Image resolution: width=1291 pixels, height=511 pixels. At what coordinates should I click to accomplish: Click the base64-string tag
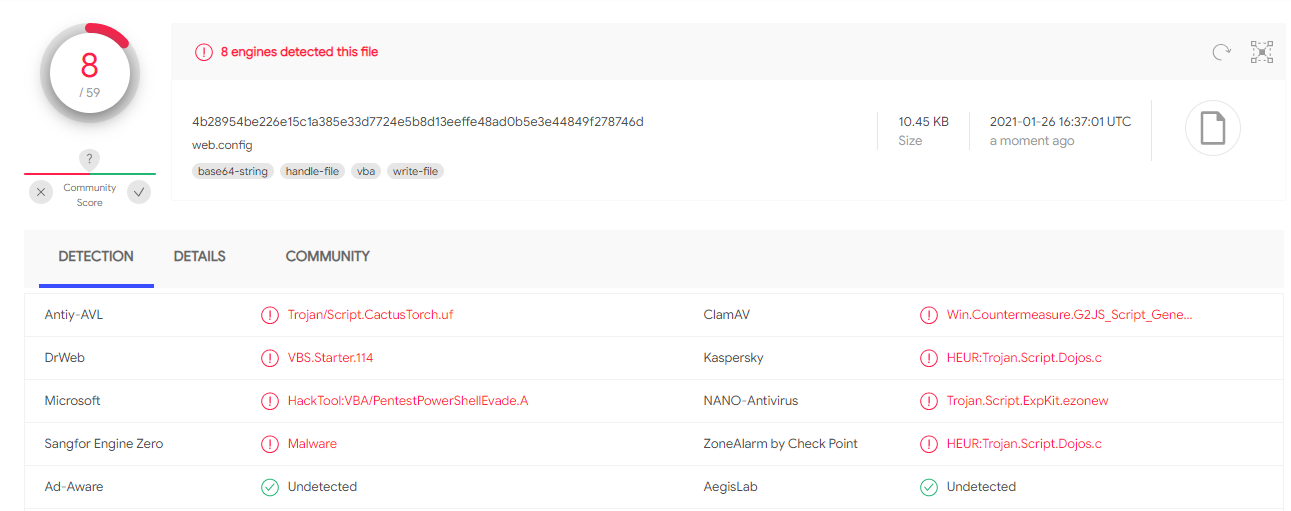(233, 171)
